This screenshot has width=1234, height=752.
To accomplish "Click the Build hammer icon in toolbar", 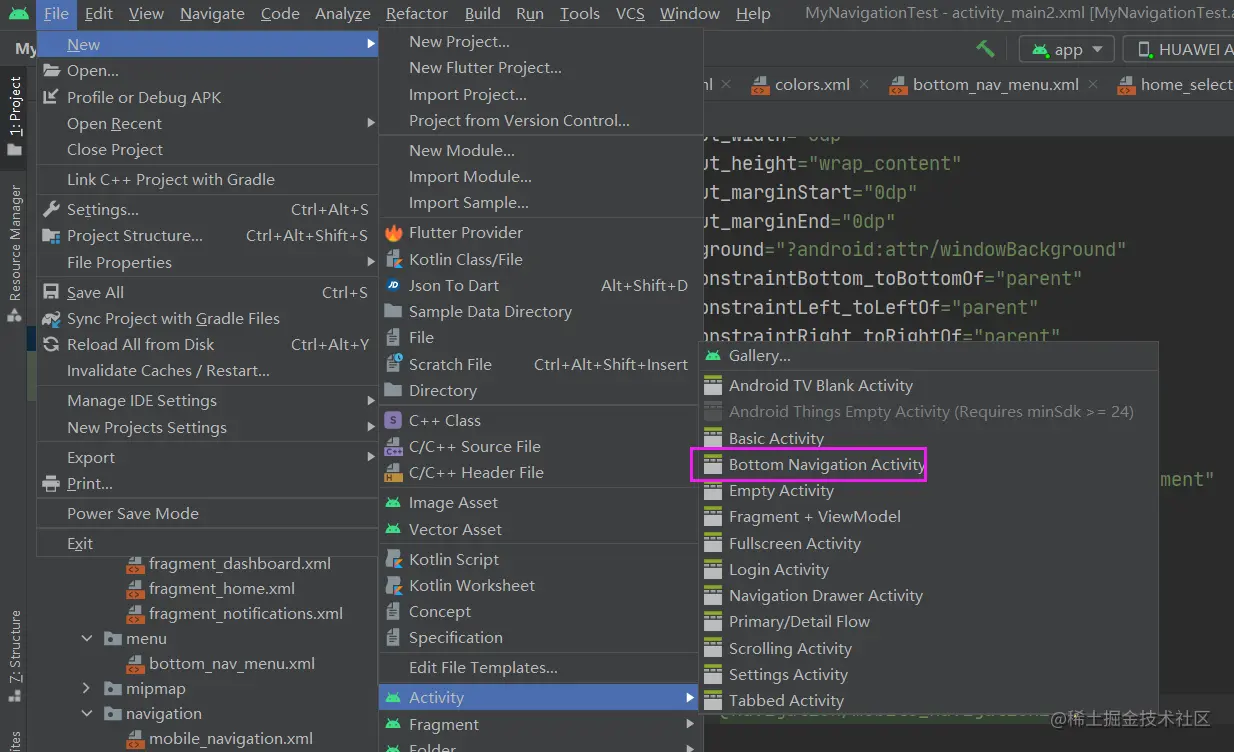I will coord(985,49).
